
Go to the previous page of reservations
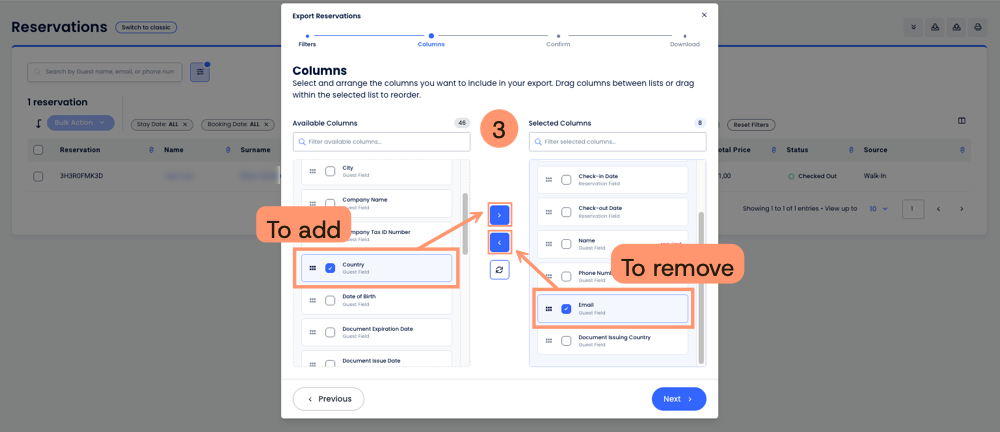[x=938, y=209]
